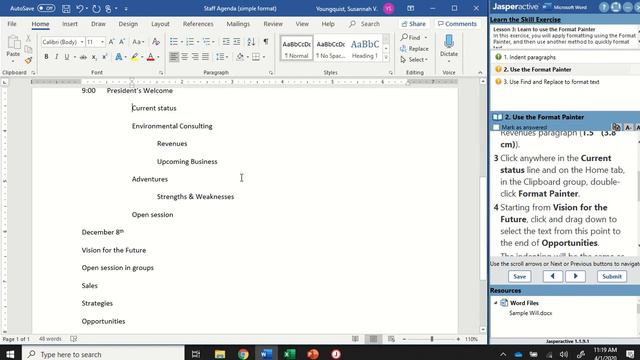Click the Windows Start button
The image size is (640, 360).
click(x=10, y=354)
